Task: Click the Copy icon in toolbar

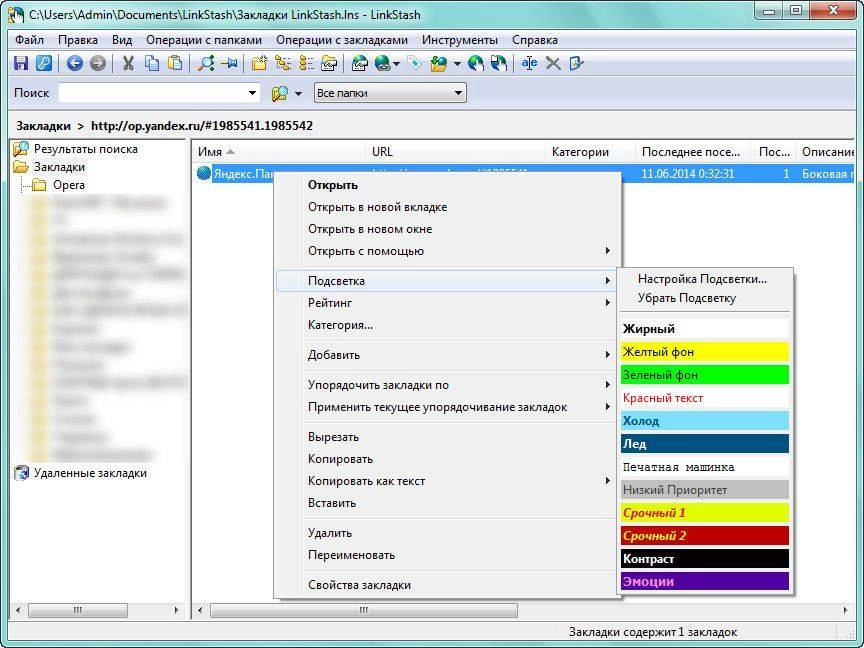Action: (x=152, y=63)
